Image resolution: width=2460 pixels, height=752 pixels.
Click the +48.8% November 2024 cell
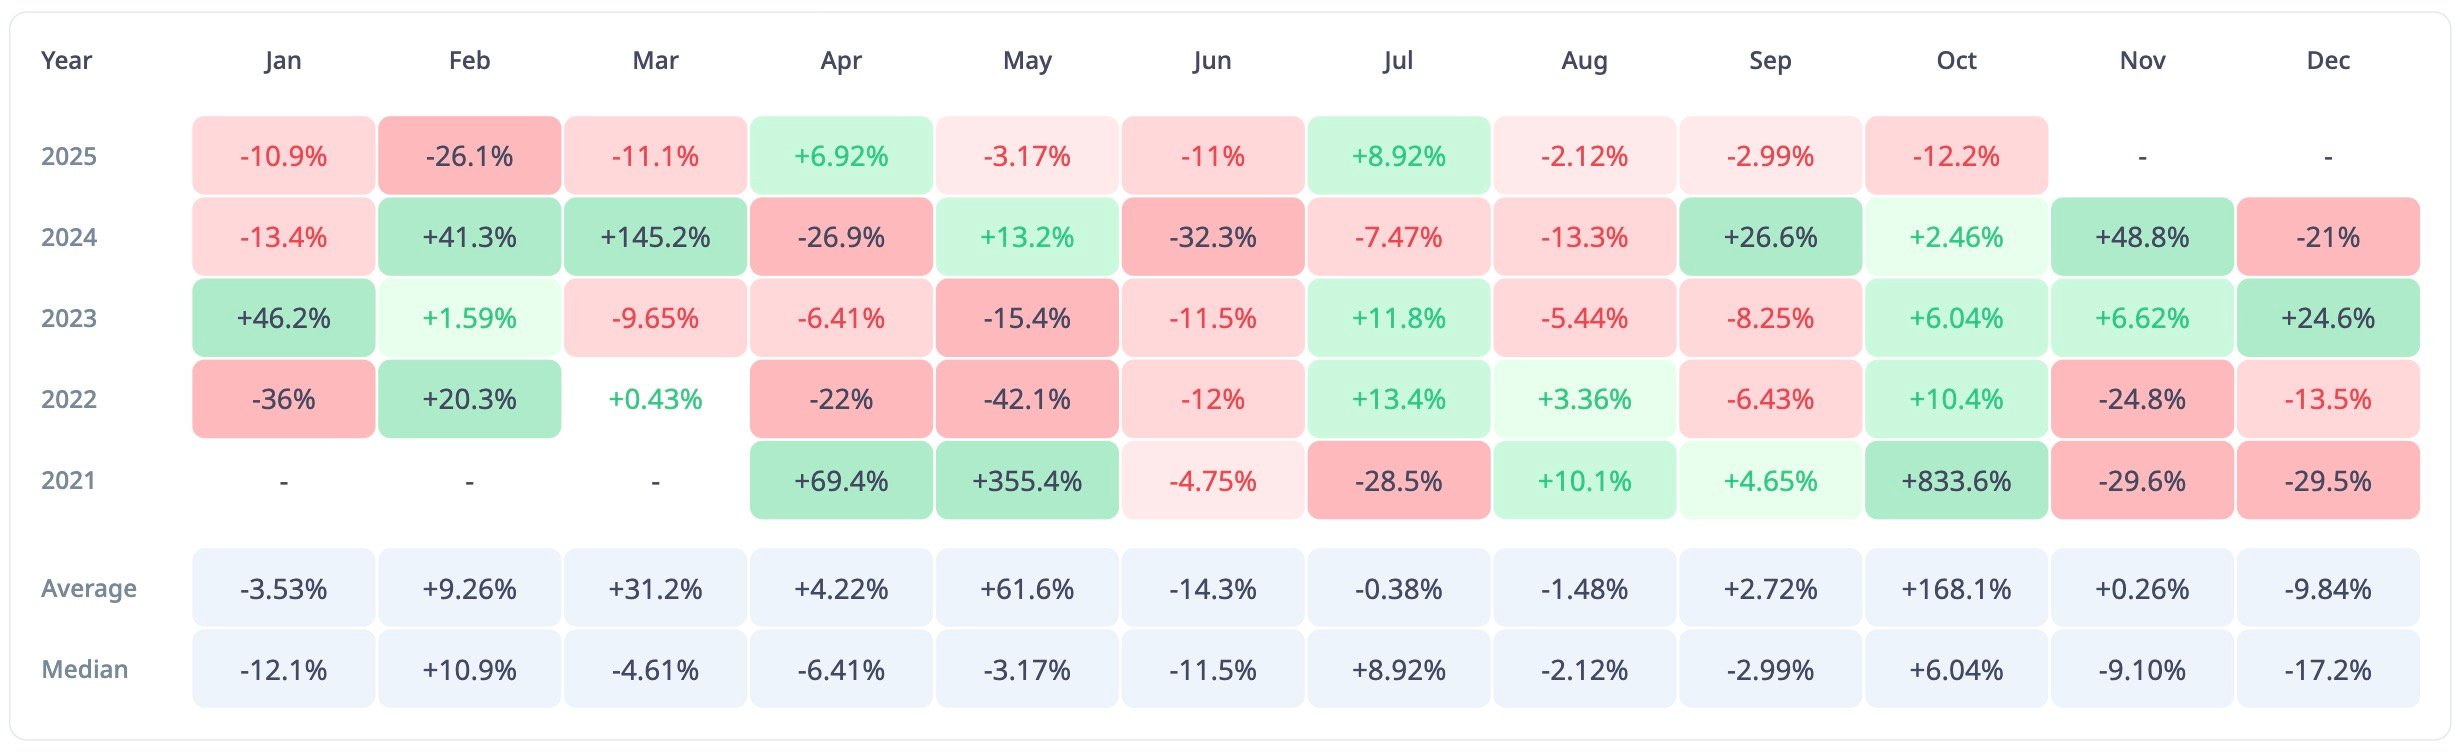[x=2142, y=237]
